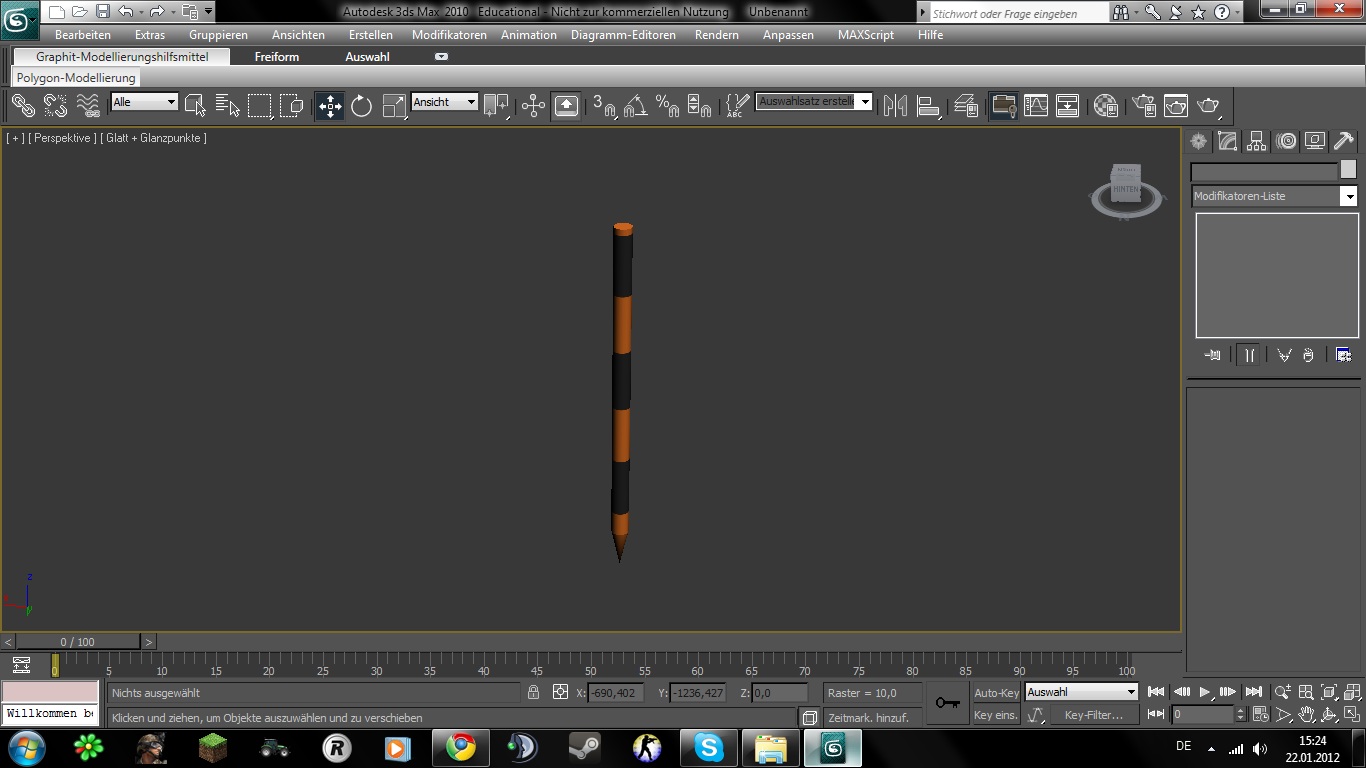Activate the select object tool
1366x768 pixels.
pyautogui.click(x=196, y=104)
